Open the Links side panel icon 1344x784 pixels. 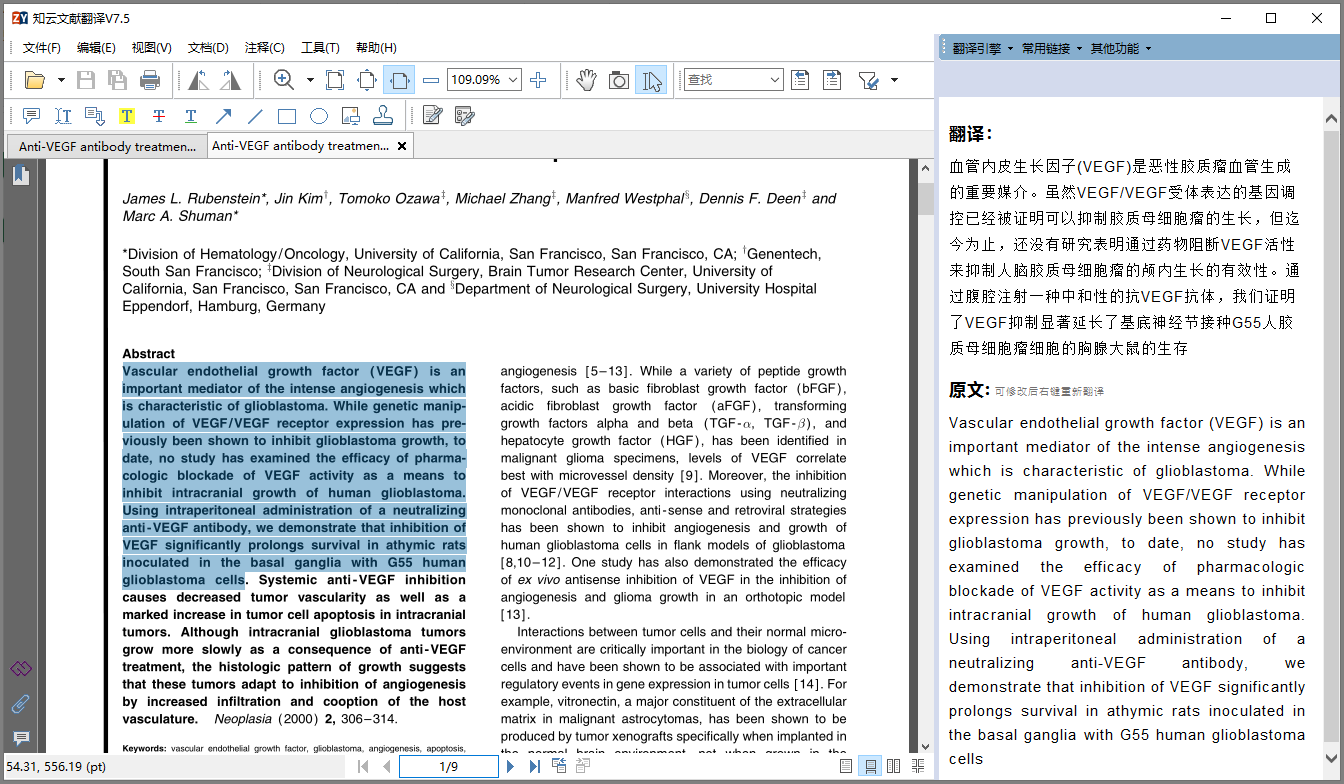(x=21, y=668)
